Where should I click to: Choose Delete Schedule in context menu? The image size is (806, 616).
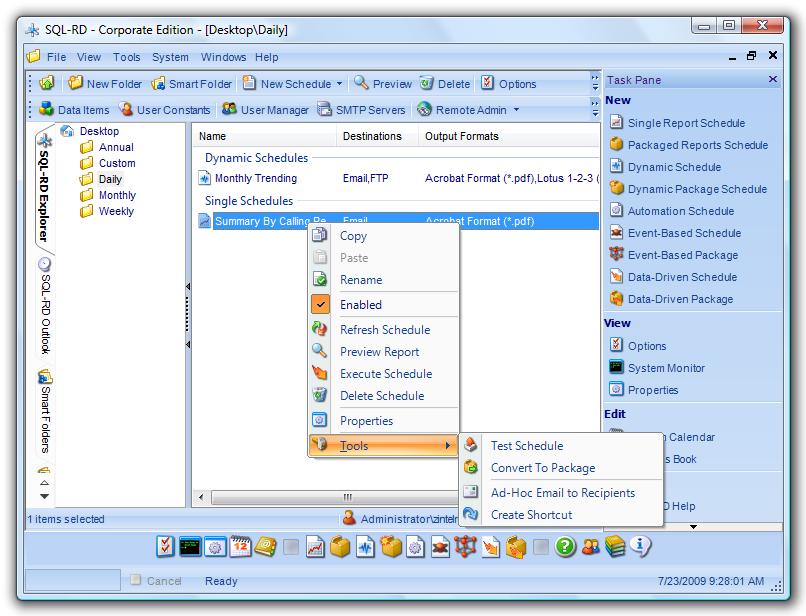pyautogui.click(x=384, y=396)
